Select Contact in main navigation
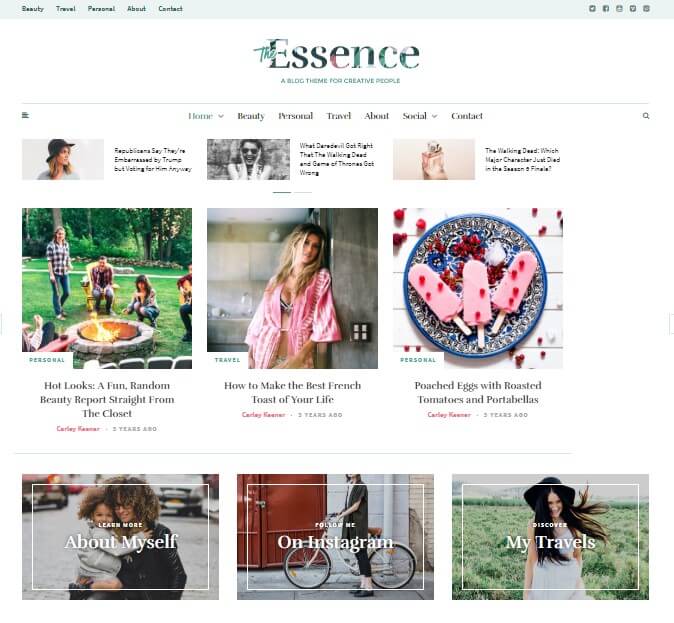Screen dimensions: 674x623 (x=467, y=116)
